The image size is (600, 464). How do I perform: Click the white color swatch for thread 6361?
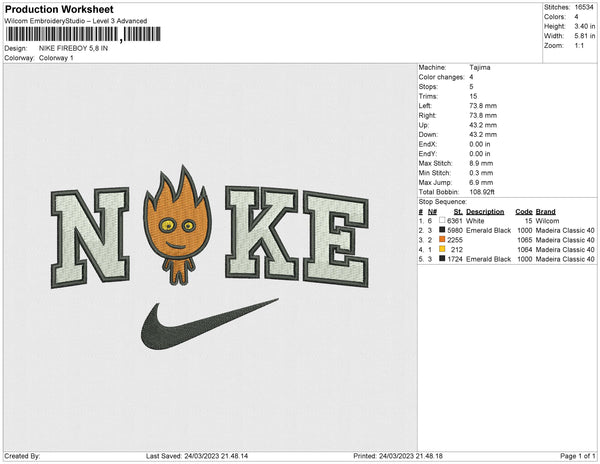point(442,220)
